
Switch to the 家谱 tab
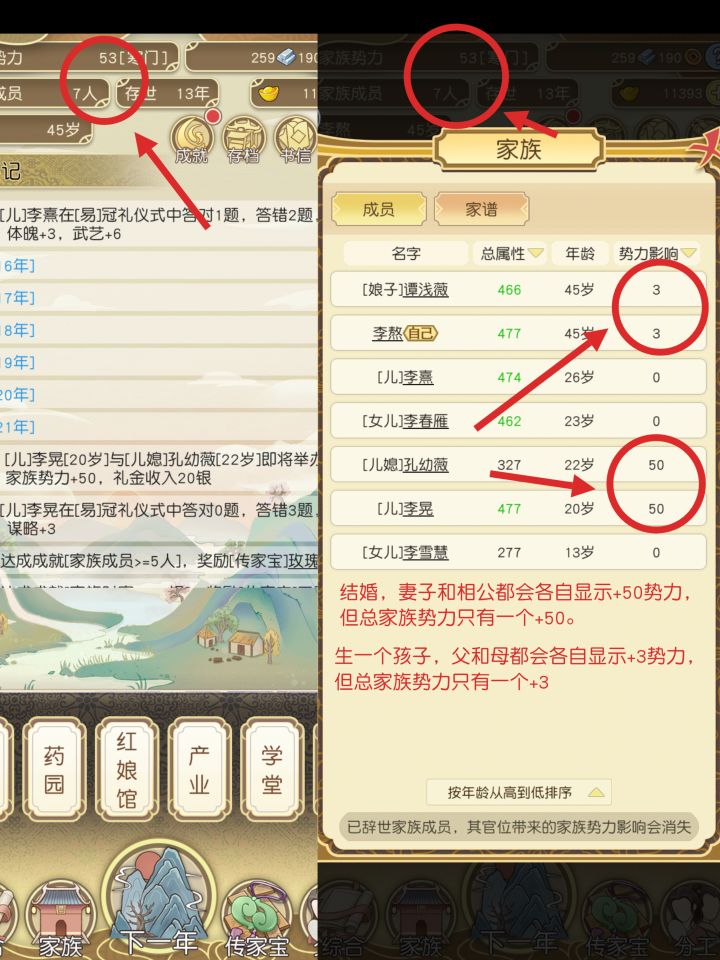pyautogui.click(x=481, y=209)
